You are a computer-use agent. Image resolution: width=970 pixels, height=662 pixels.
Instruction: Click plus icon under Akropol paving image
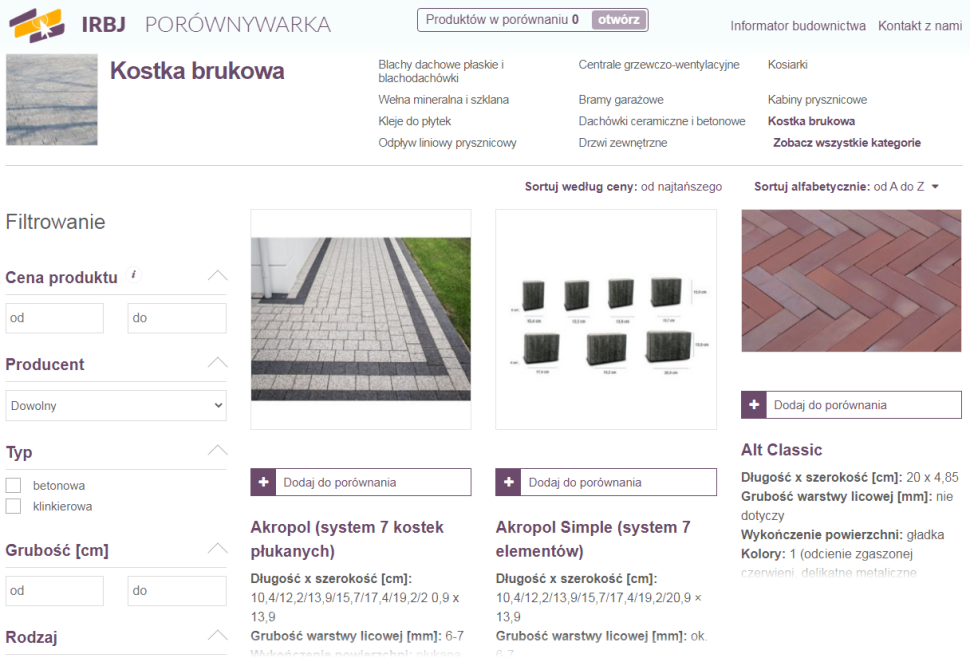[x=263, y=482]
